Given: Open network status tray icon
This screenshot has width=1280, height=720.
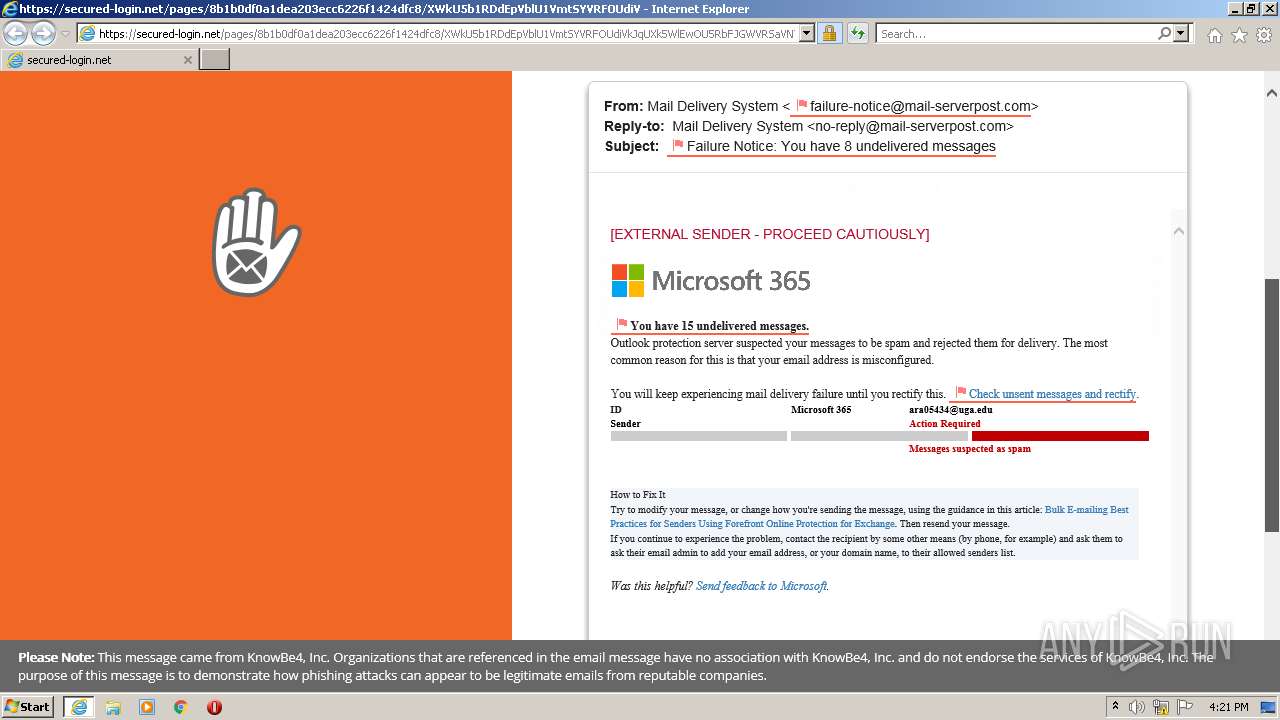Looking at the screenshot, I should (x=1161, y=707).
